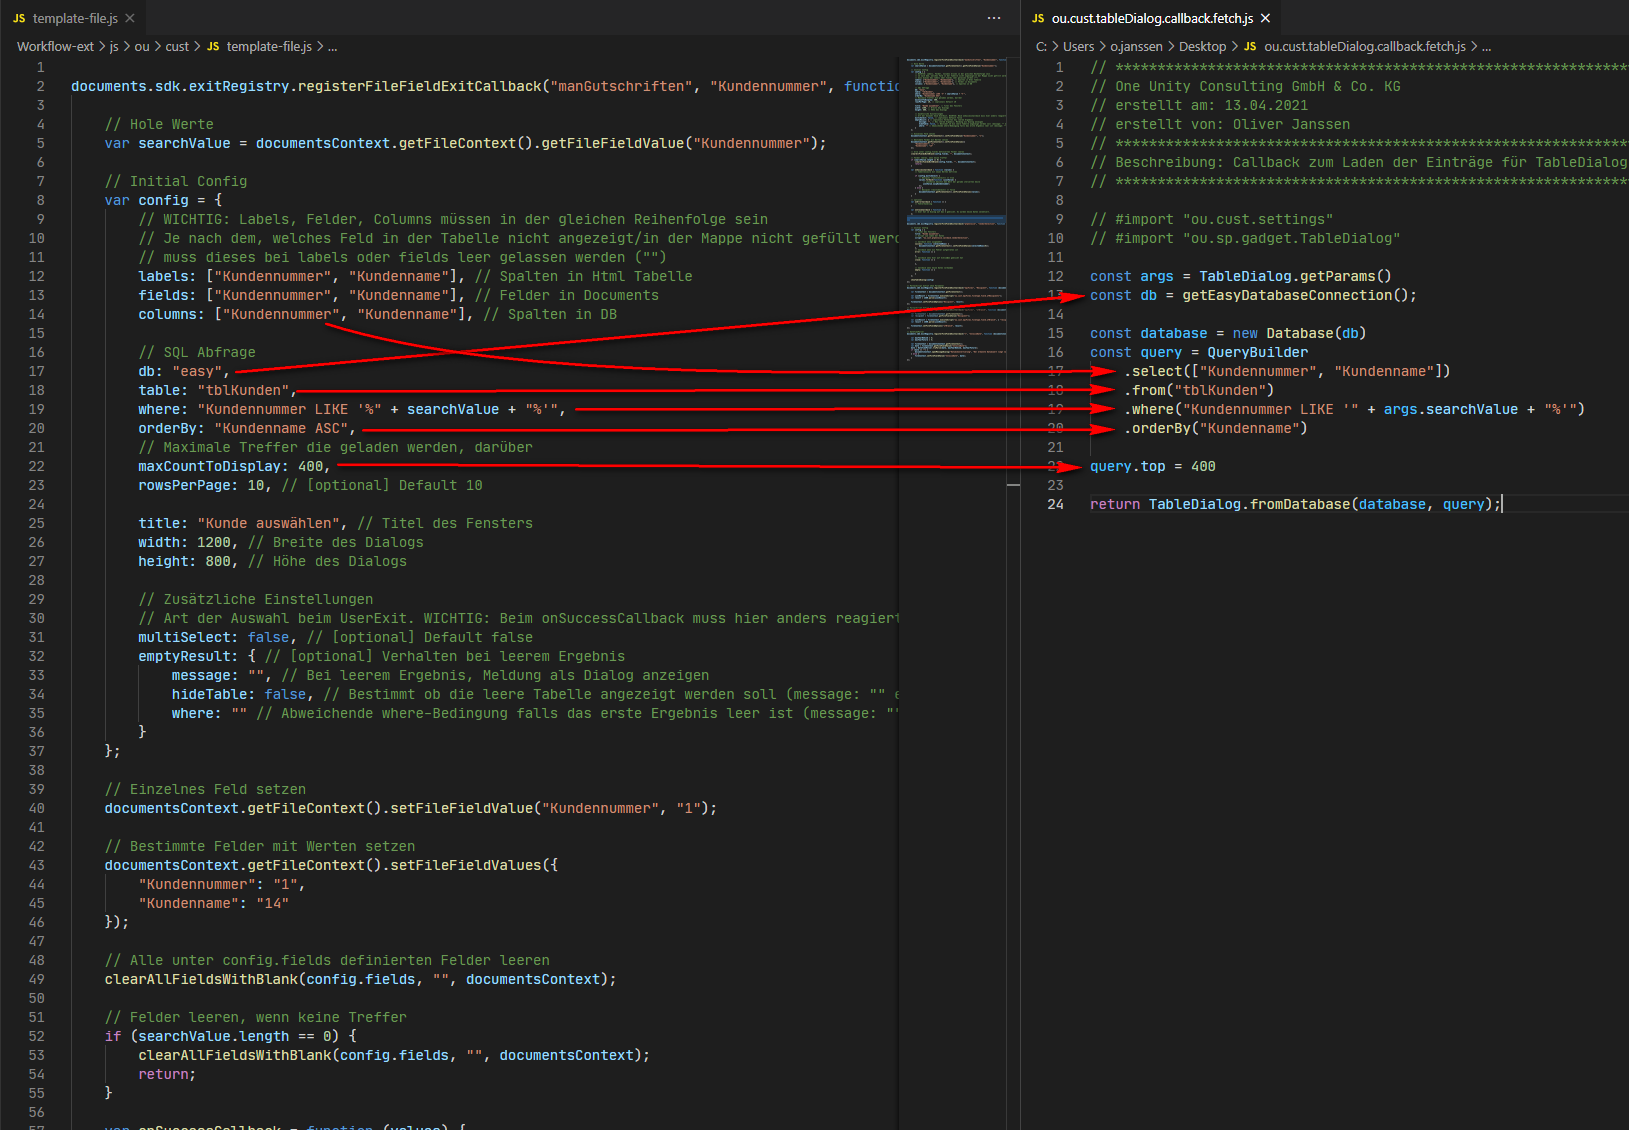This screenshot has width=1629, height=1130.
Task: Open the editor More Actions ellipsis menu
Action: point(993,18)
